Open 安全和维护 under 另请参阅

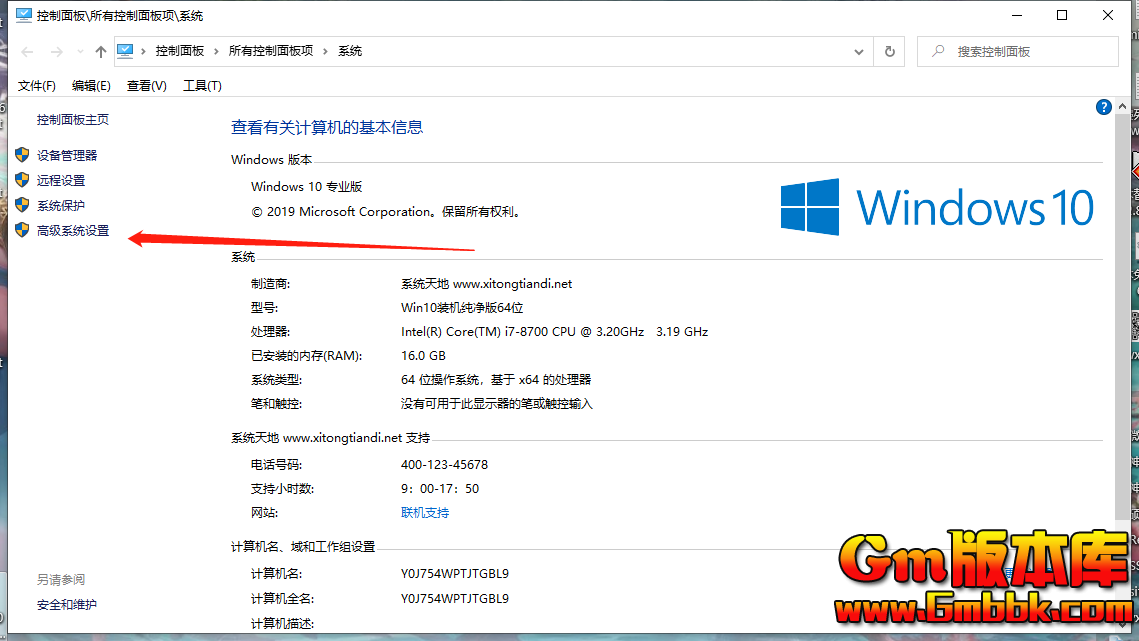click(67, 604)
